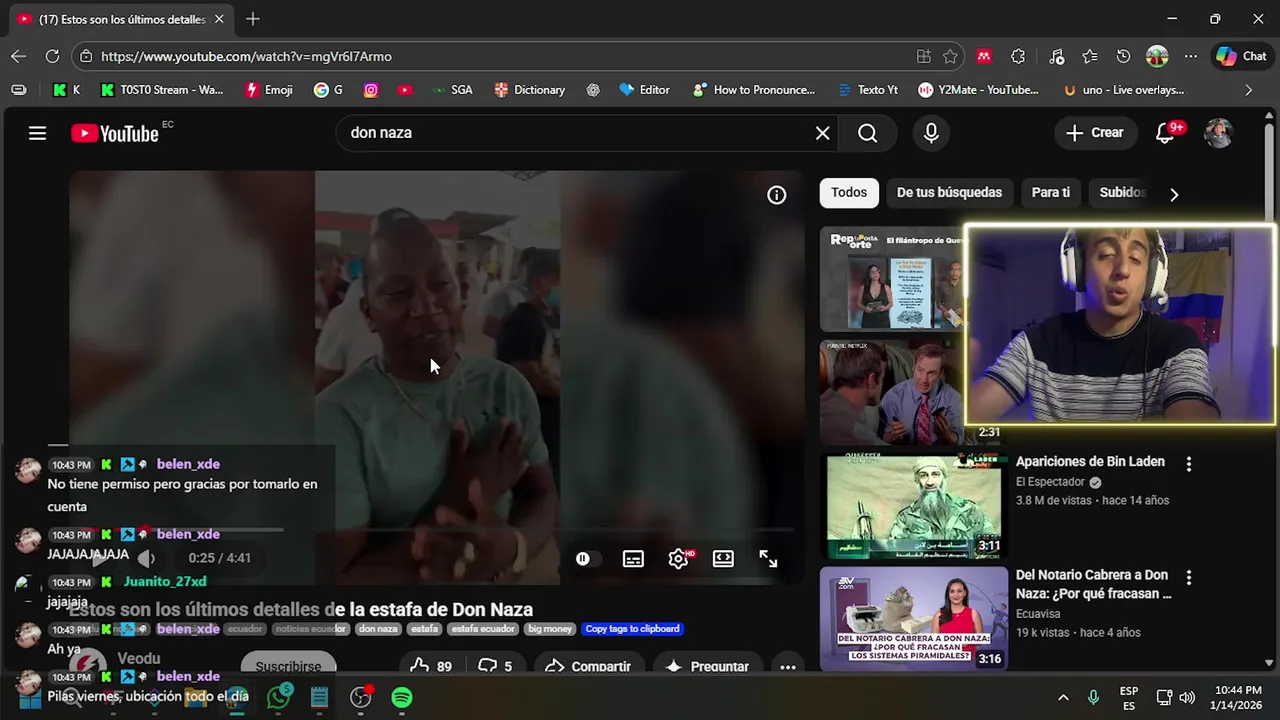
Task: Like the video with 89 likes
Action: [x=430, y=666]
